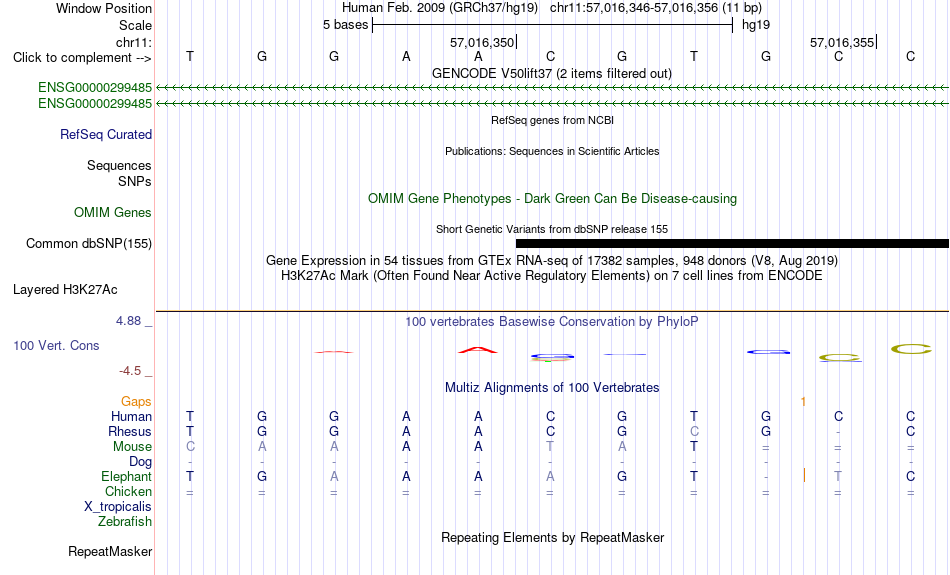Screen dimensions: 950x575
Task: Click the orange insertion bar in Elephant row
Action: (804, 476)
